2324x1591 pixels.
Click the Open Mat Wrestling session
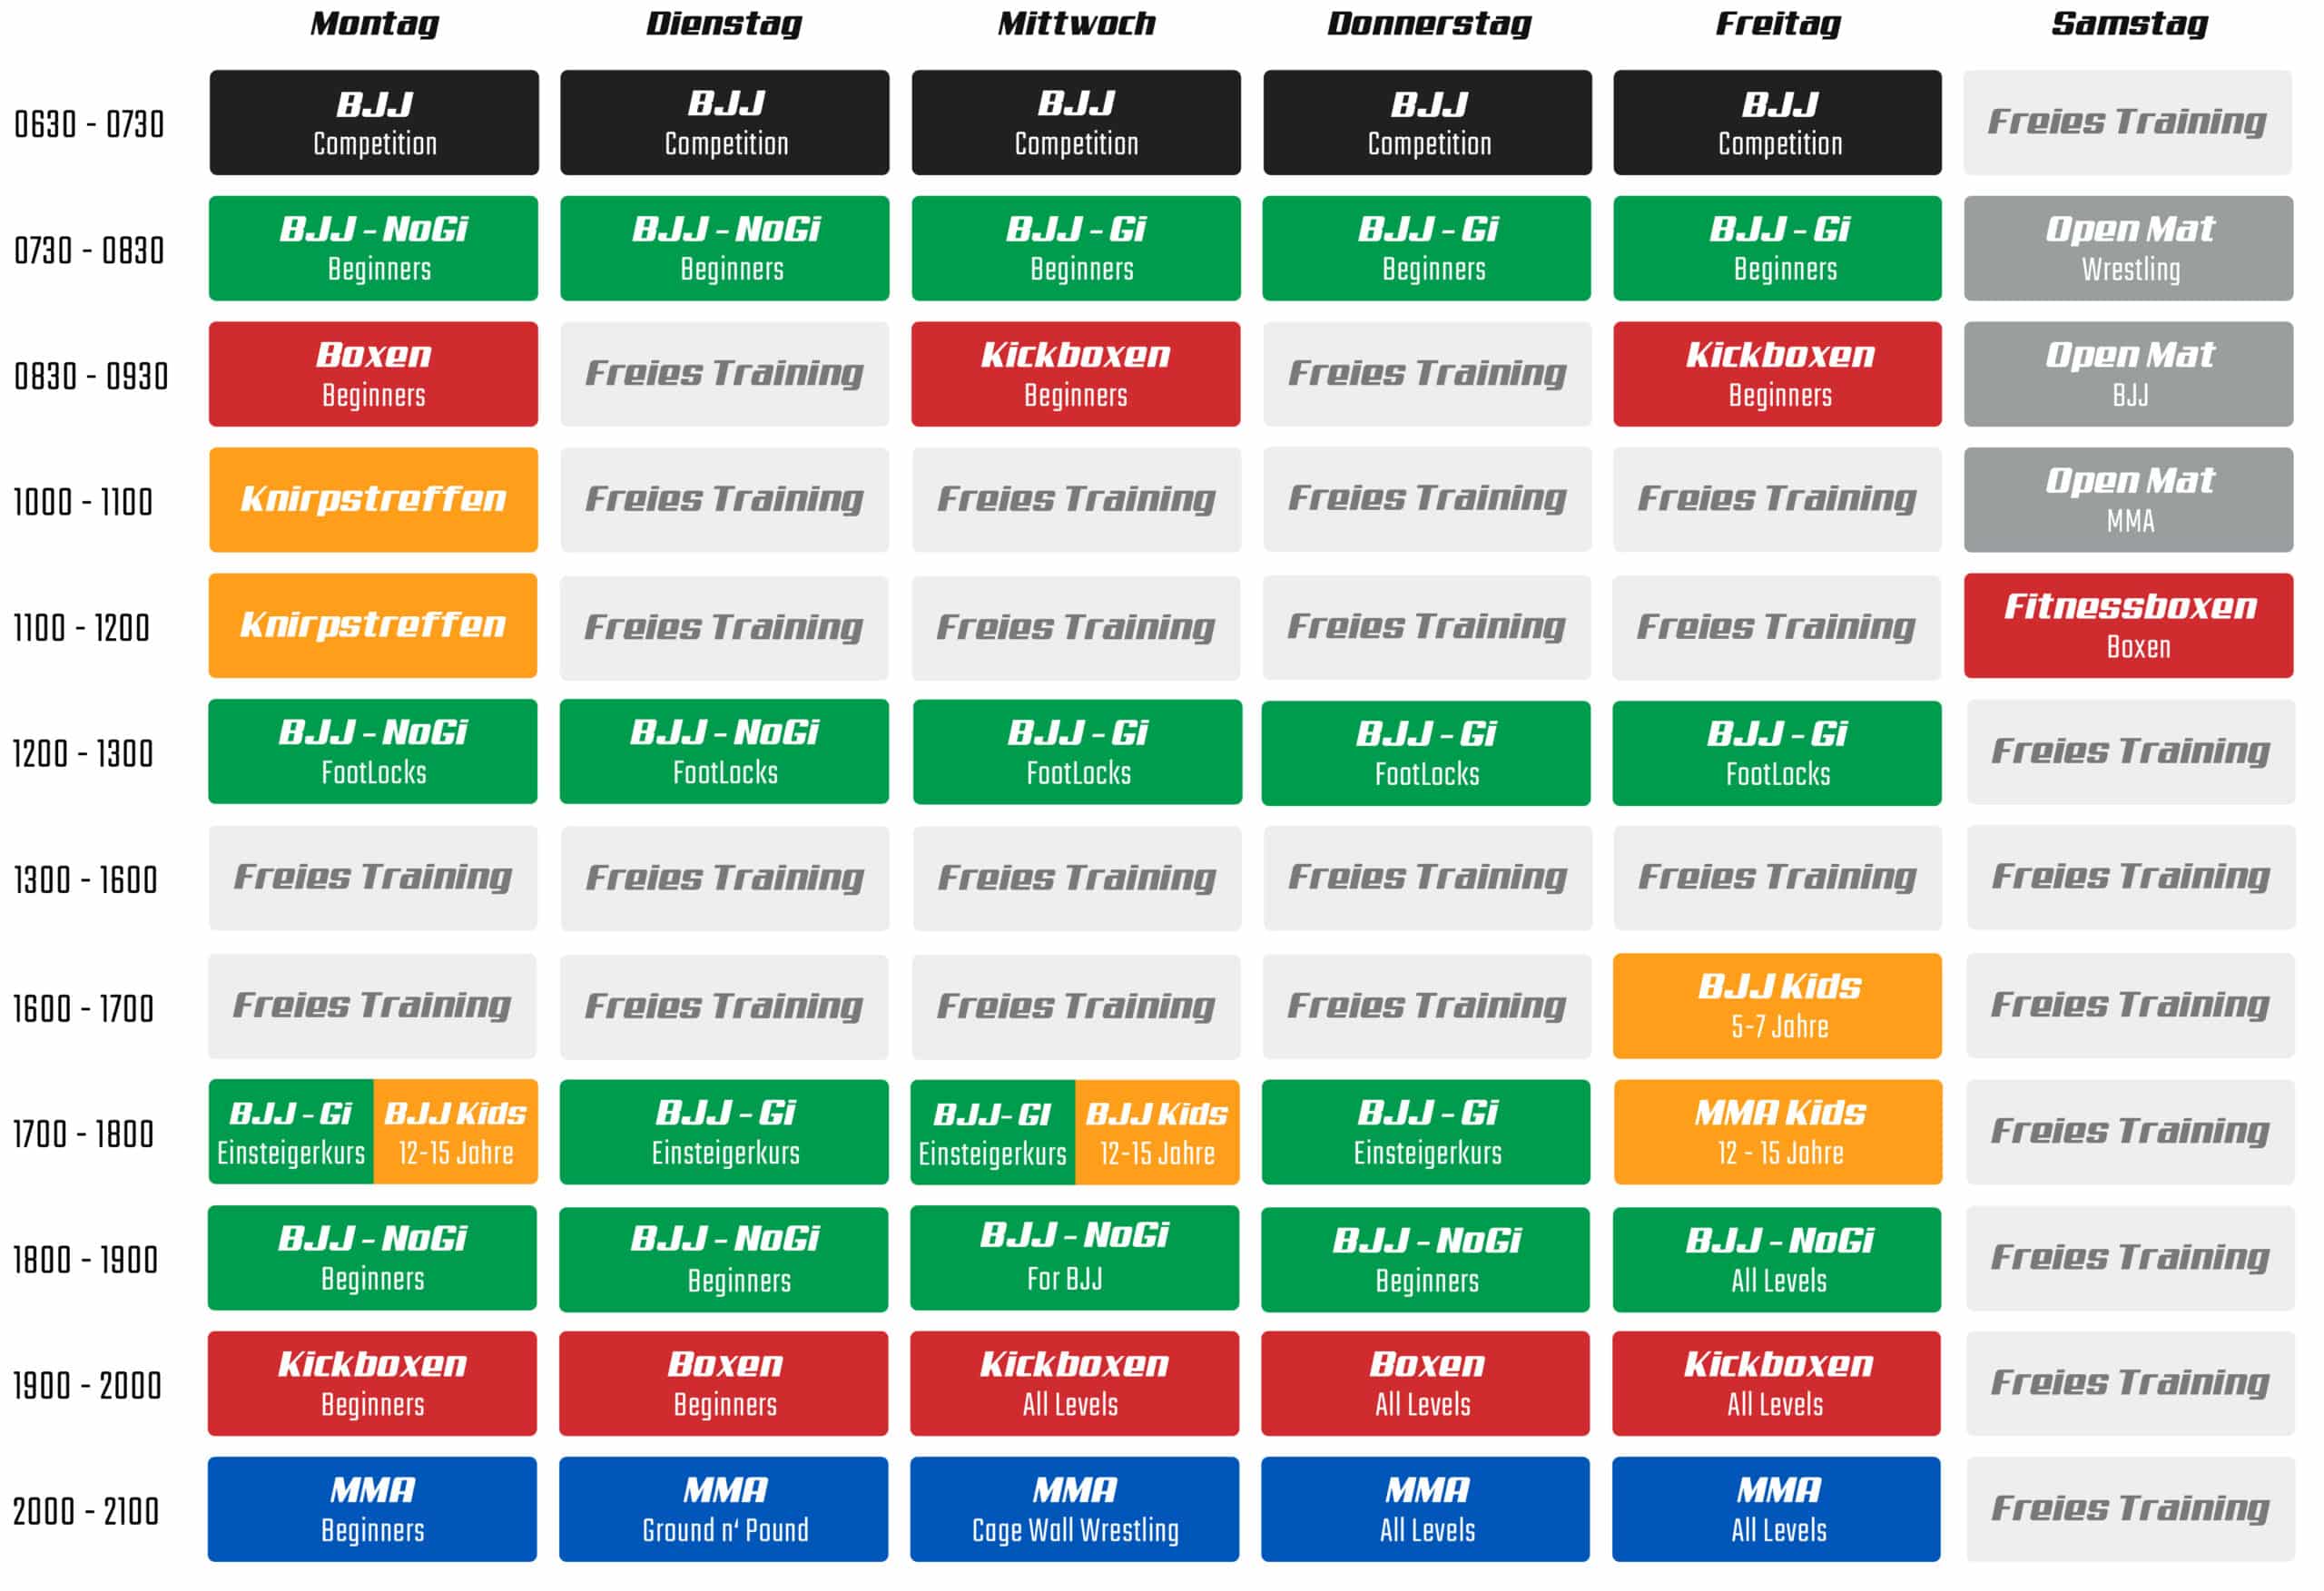(x=2128, y=248)
